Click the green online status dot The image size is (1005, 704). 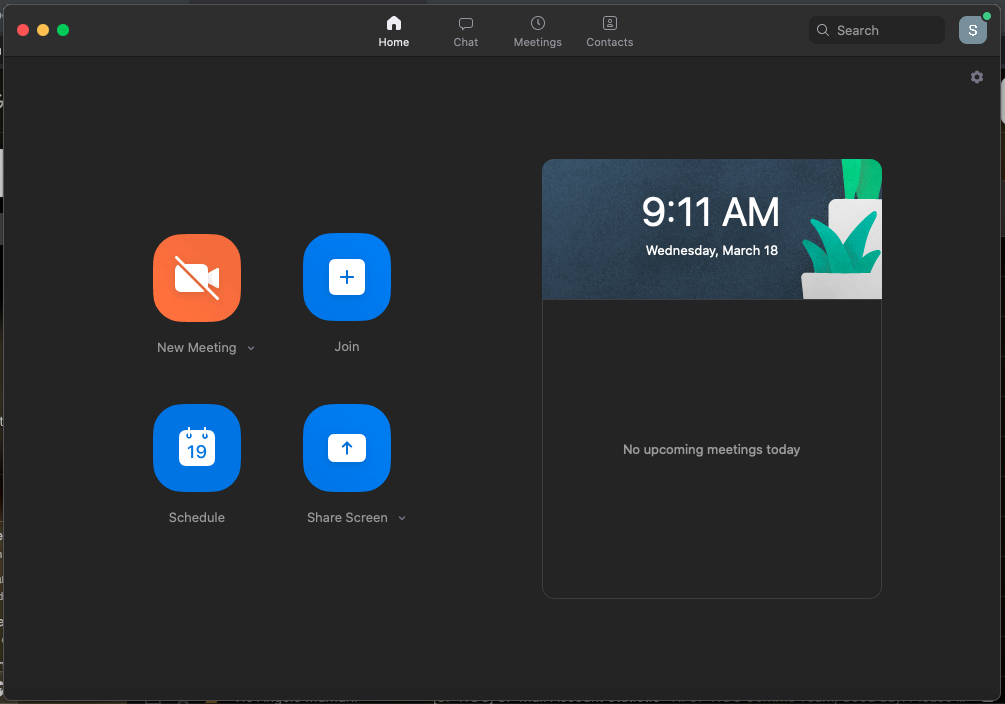(x=987, y=17)
